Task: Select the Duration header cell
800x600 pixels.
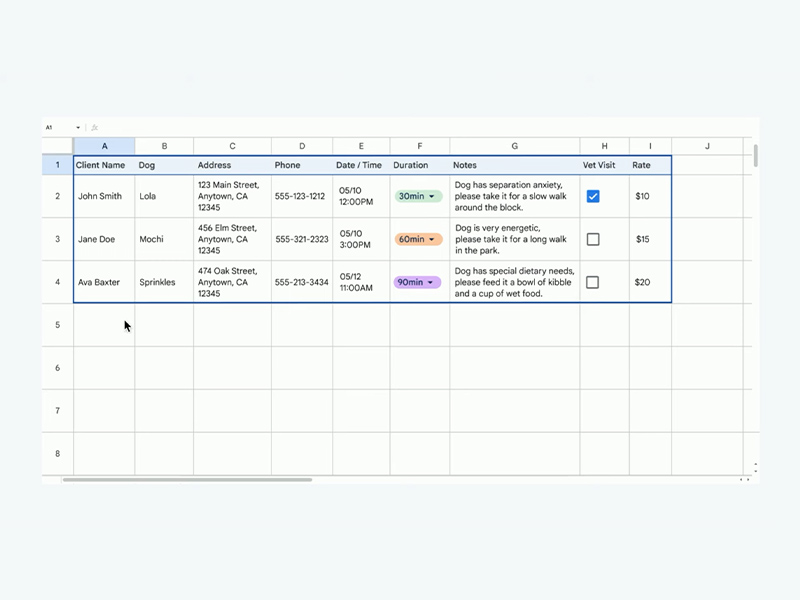Action: coord(420,165)
